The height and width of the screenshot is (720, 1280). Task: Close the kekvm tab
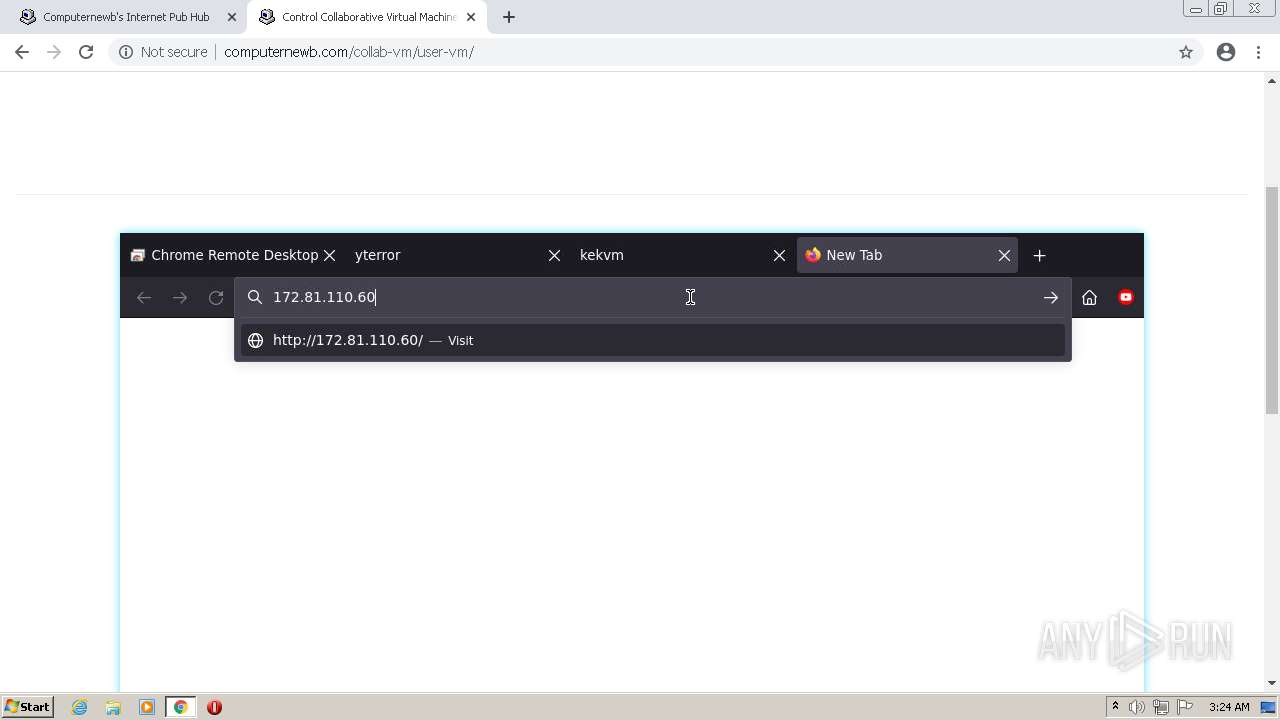point(779,255)
